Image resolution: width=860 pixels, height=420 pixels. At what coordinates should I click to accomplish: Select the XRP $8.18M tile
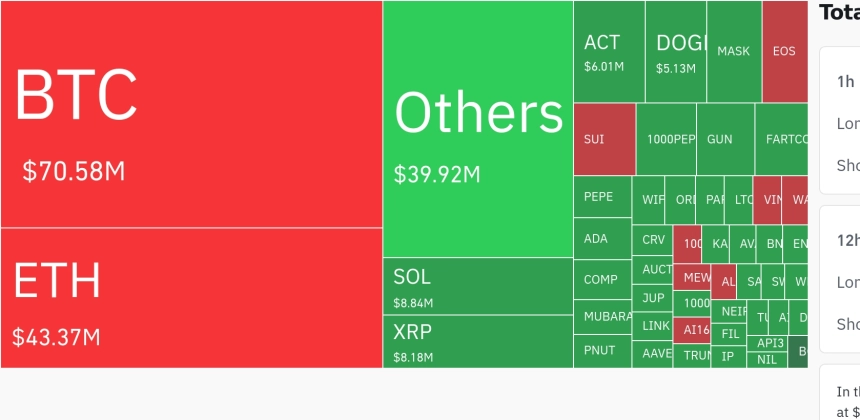tap(478, 342)
